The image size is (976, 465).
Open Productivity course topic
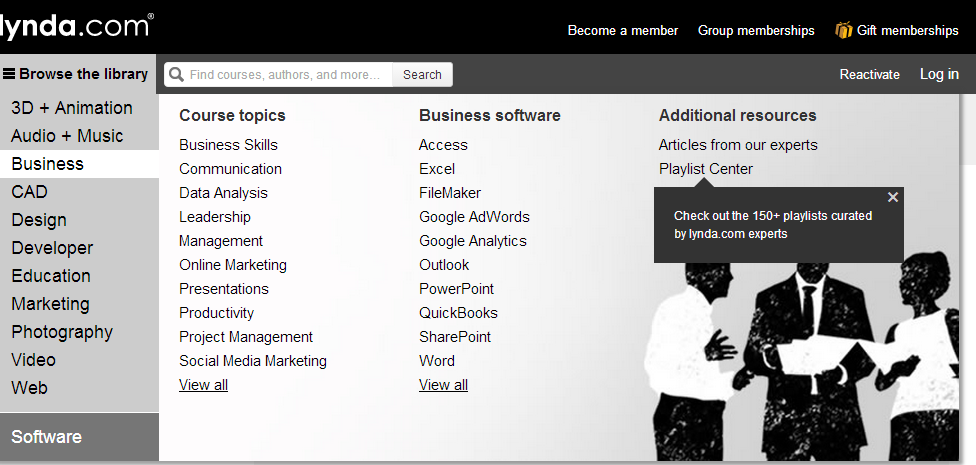(217, 313)
